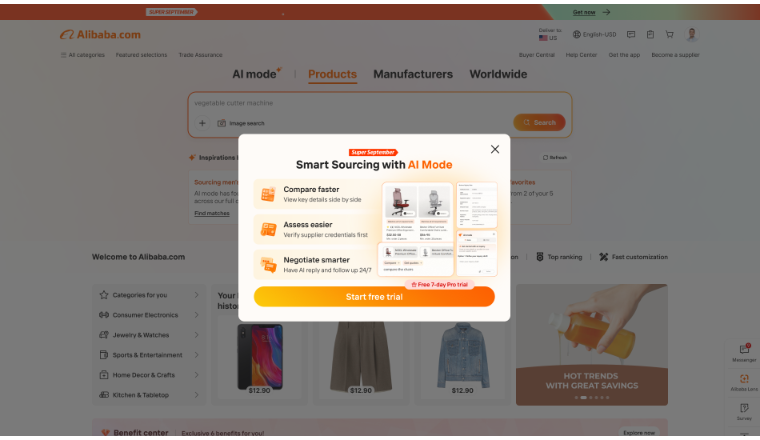
Task: Click the Compare faster orange icon
Action: click(268, 194)
